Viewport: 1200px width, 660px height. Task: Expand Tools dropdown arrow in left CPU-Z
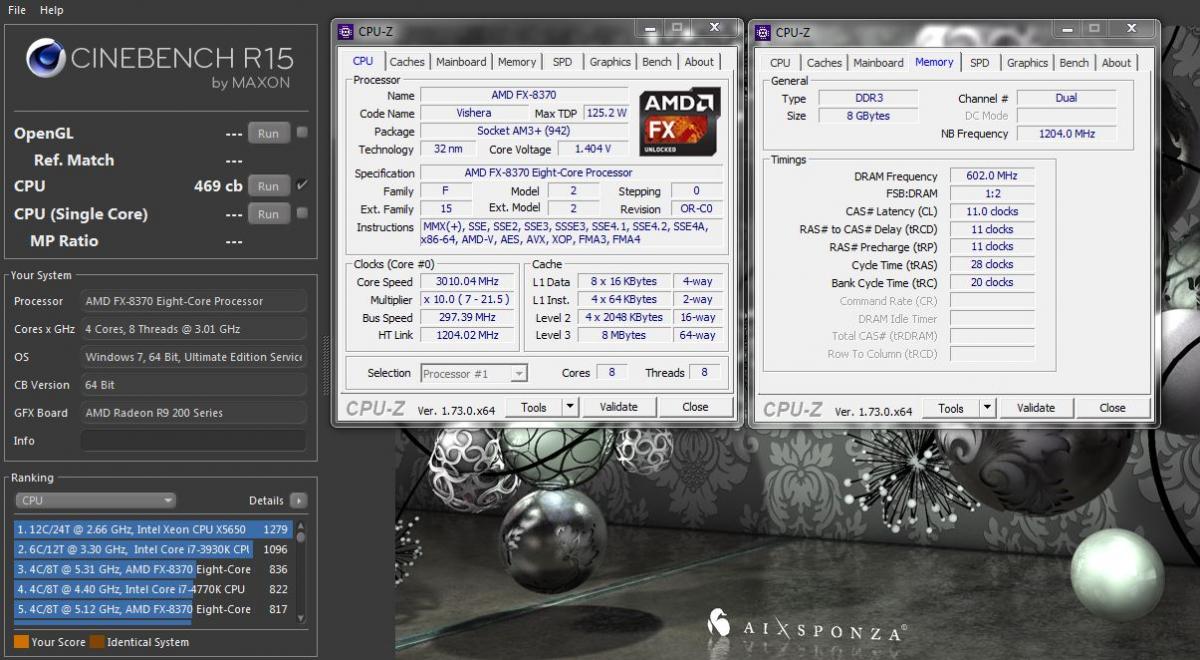570,407
